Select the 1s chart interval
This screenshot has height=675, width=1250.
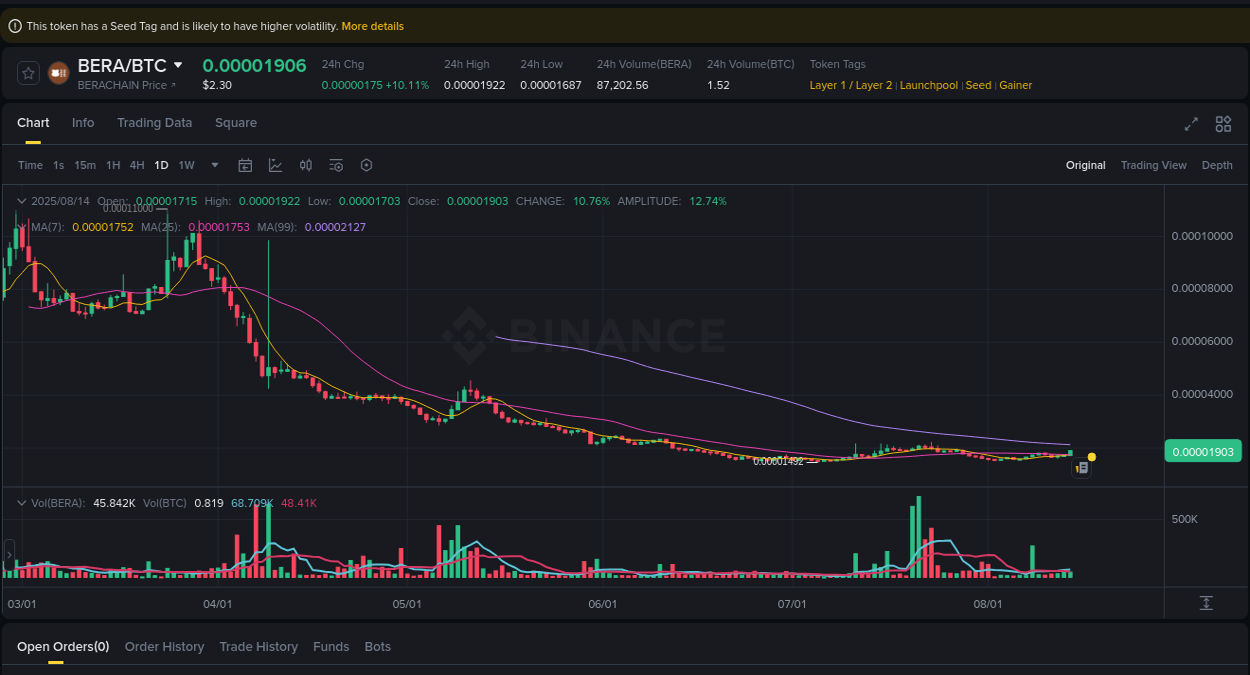click(59, 165)
